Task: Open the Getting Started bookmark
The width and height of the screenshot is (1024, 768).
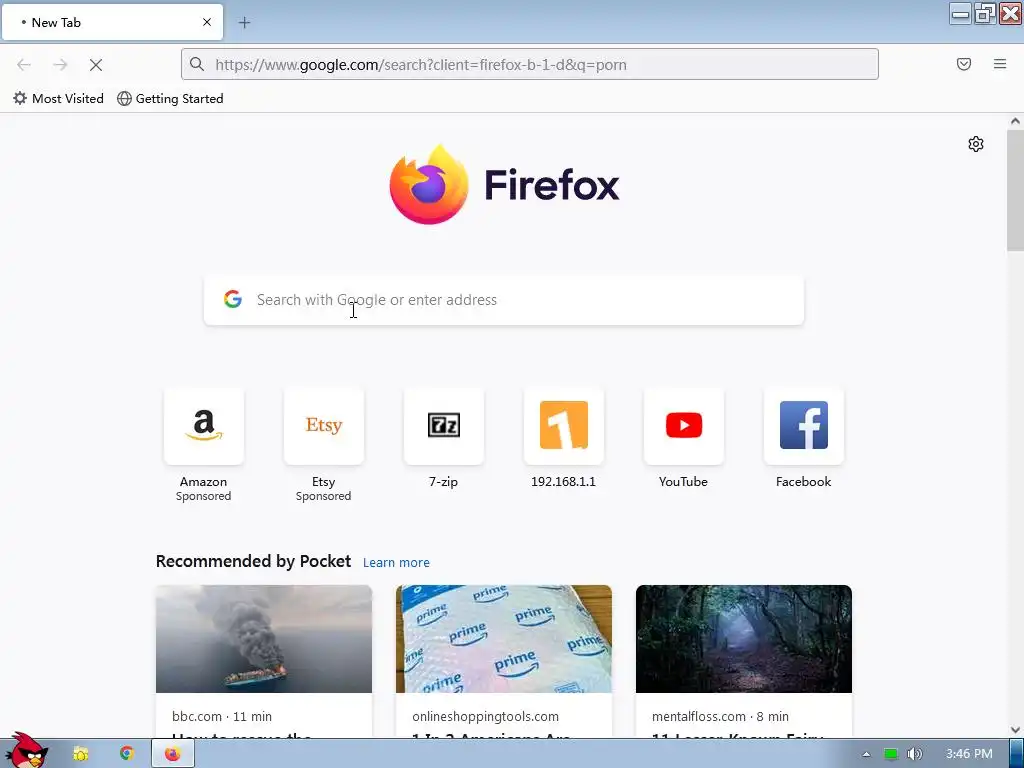Action: point(170,99)
